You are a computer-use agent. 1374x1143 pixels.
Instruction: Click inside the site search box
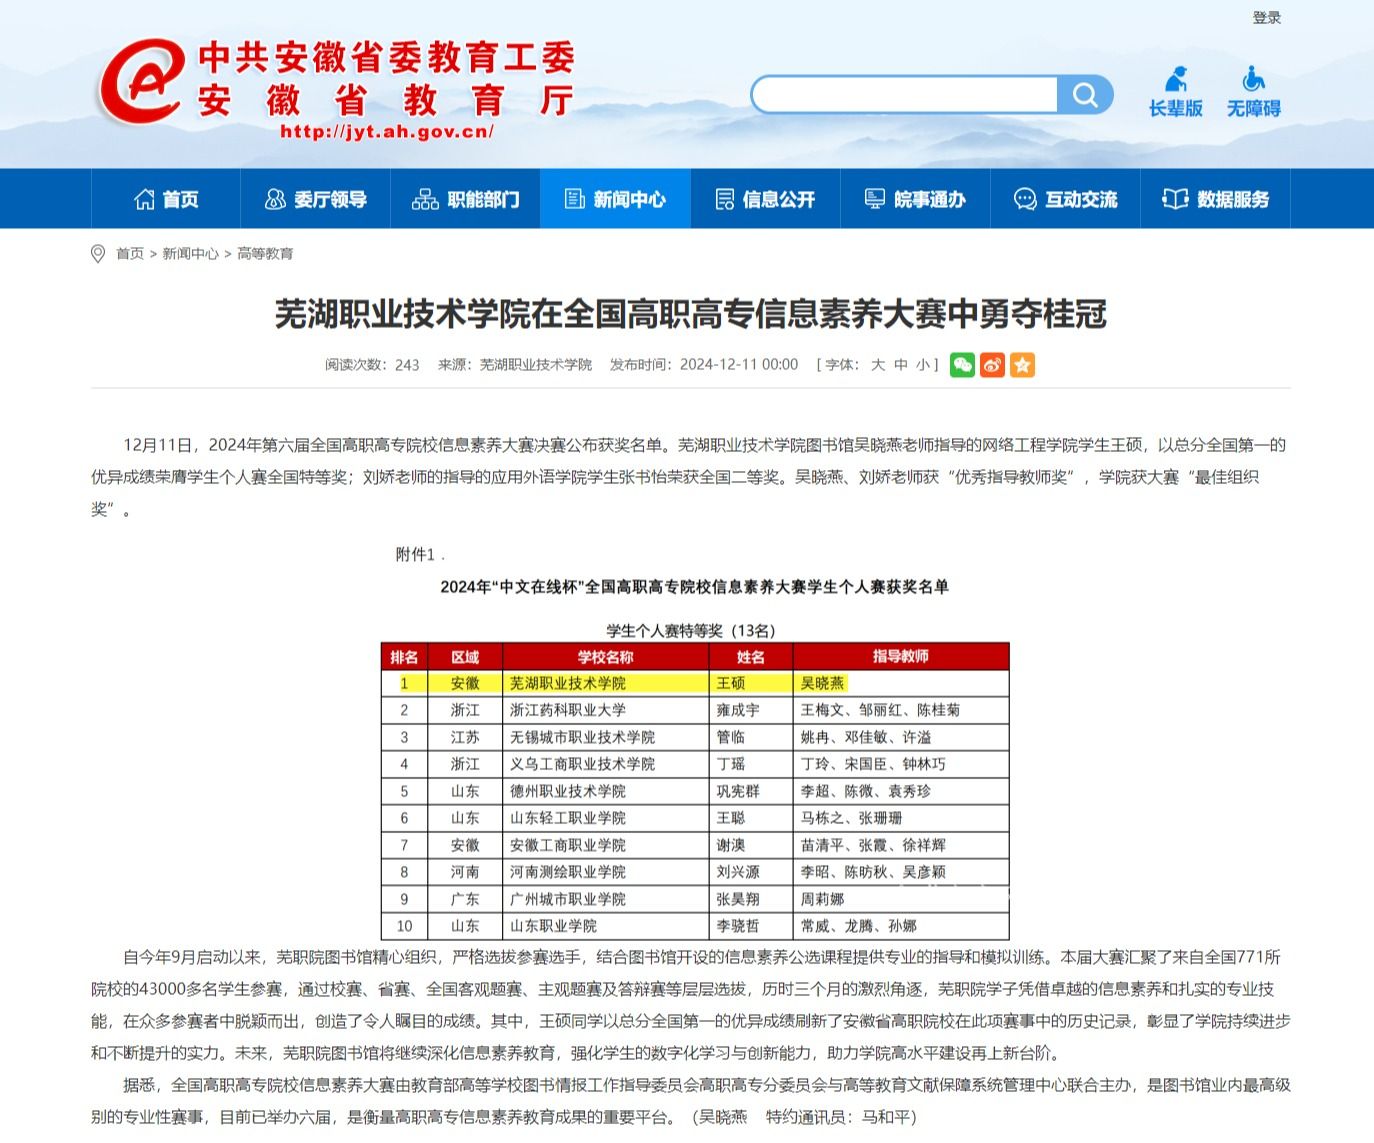click(x=905, y=95)
